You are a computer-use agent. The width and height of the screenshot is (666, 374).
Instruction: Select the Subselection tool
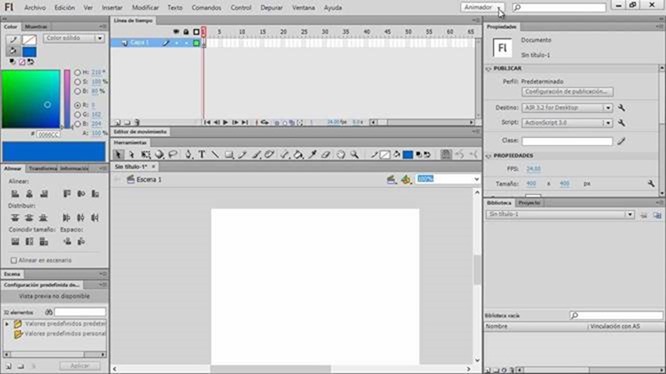[x=132, y=155]
